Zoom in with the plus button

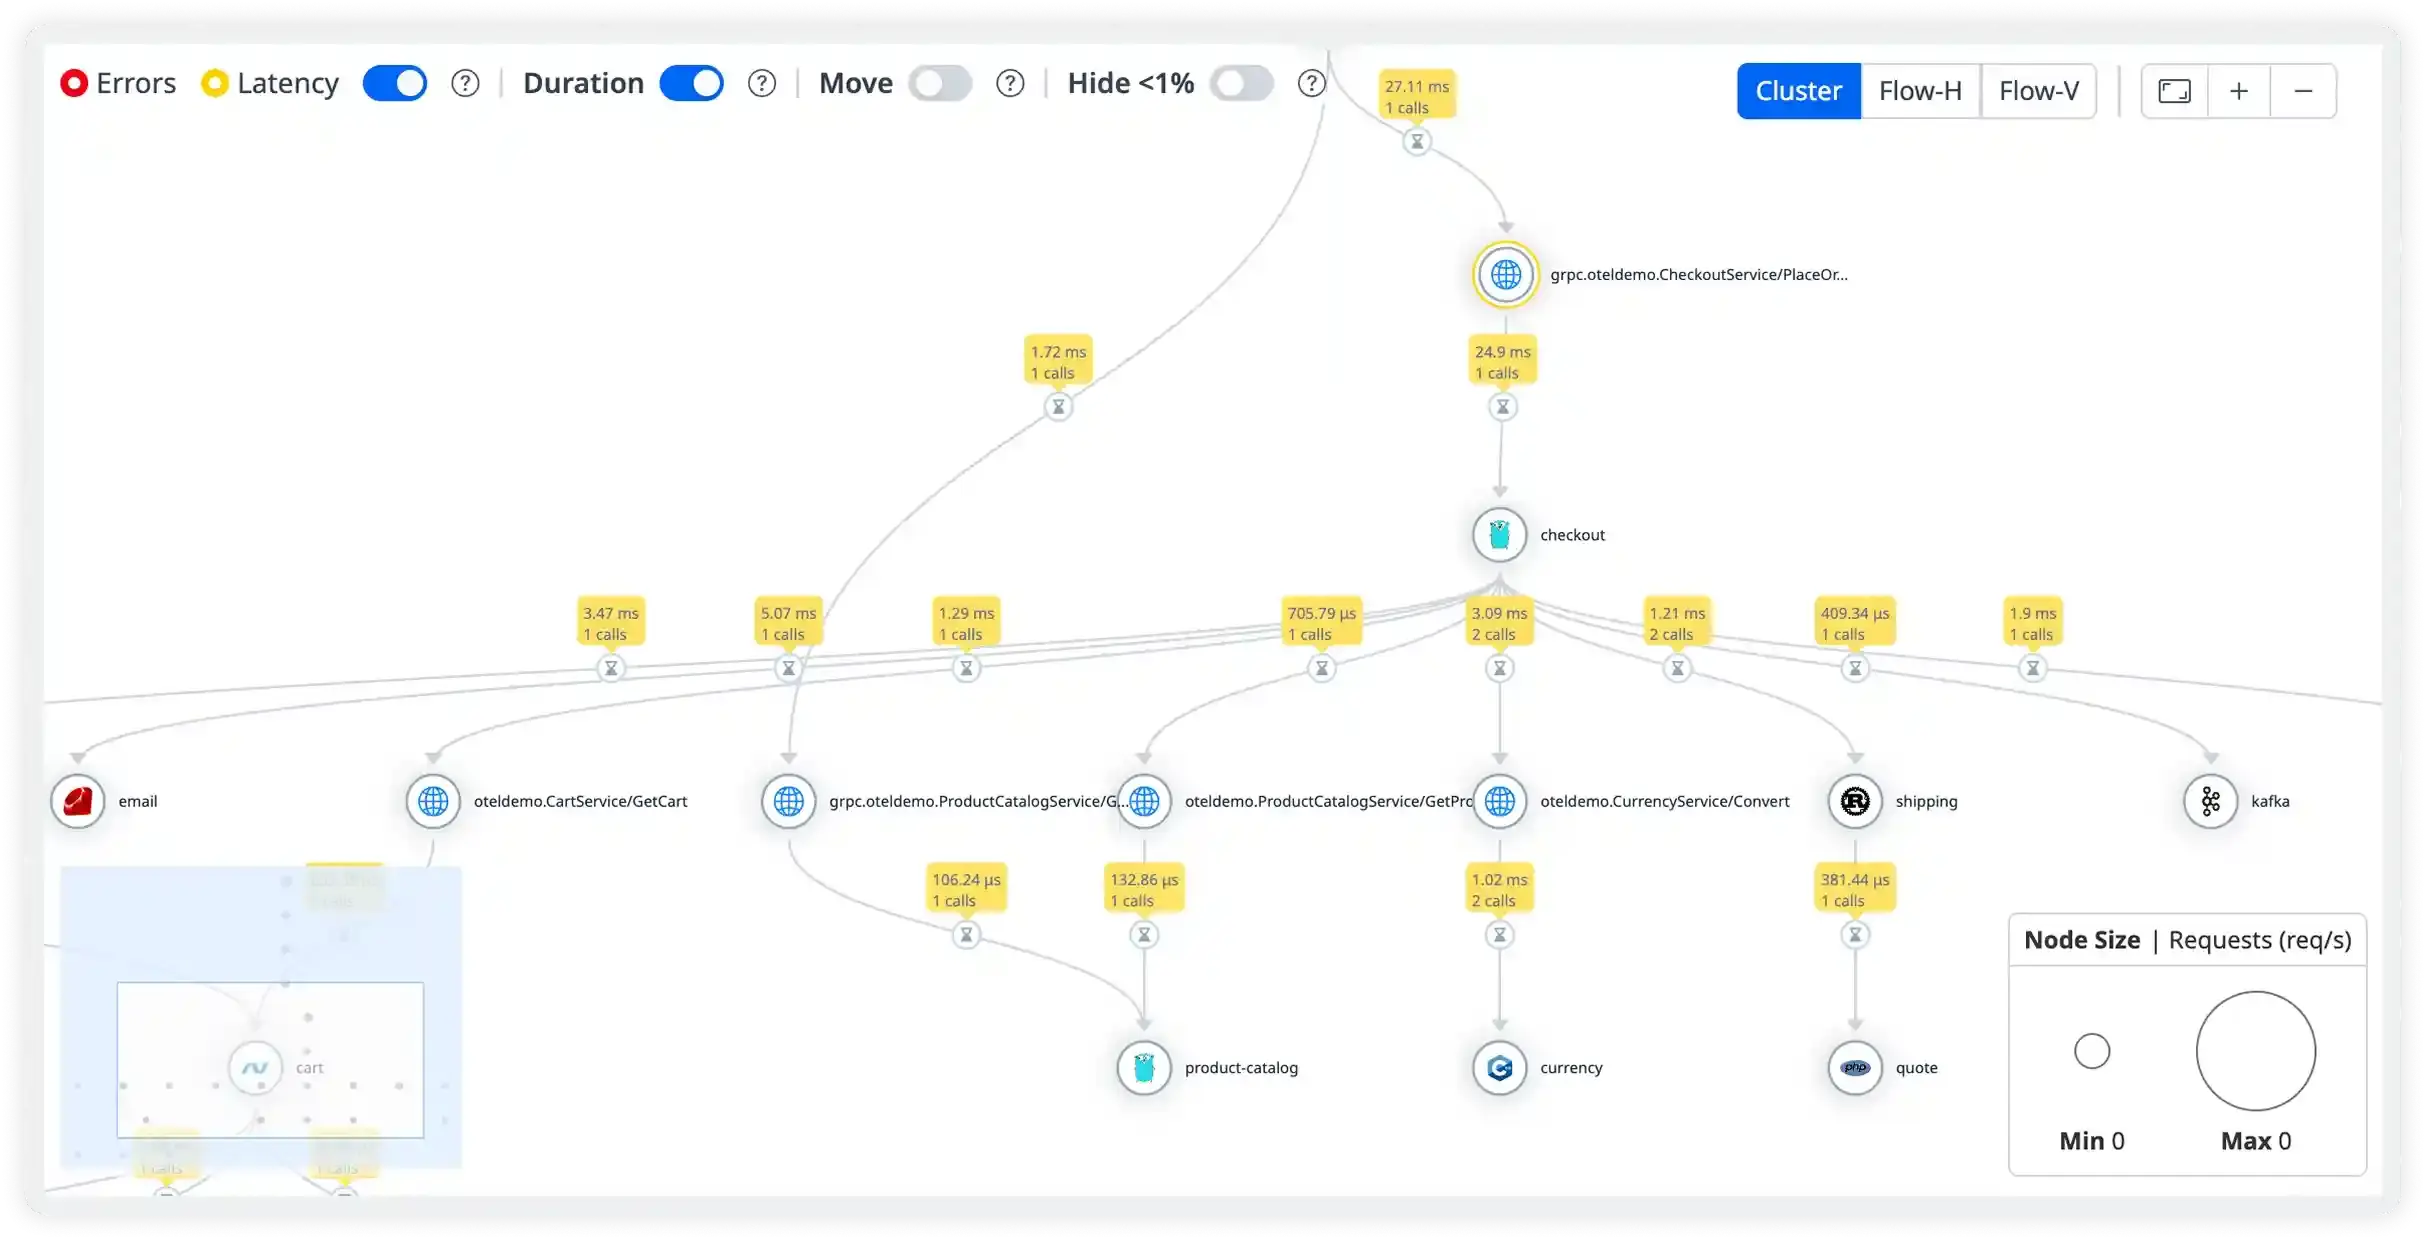pyautogui.click(x=2238, y=91)
